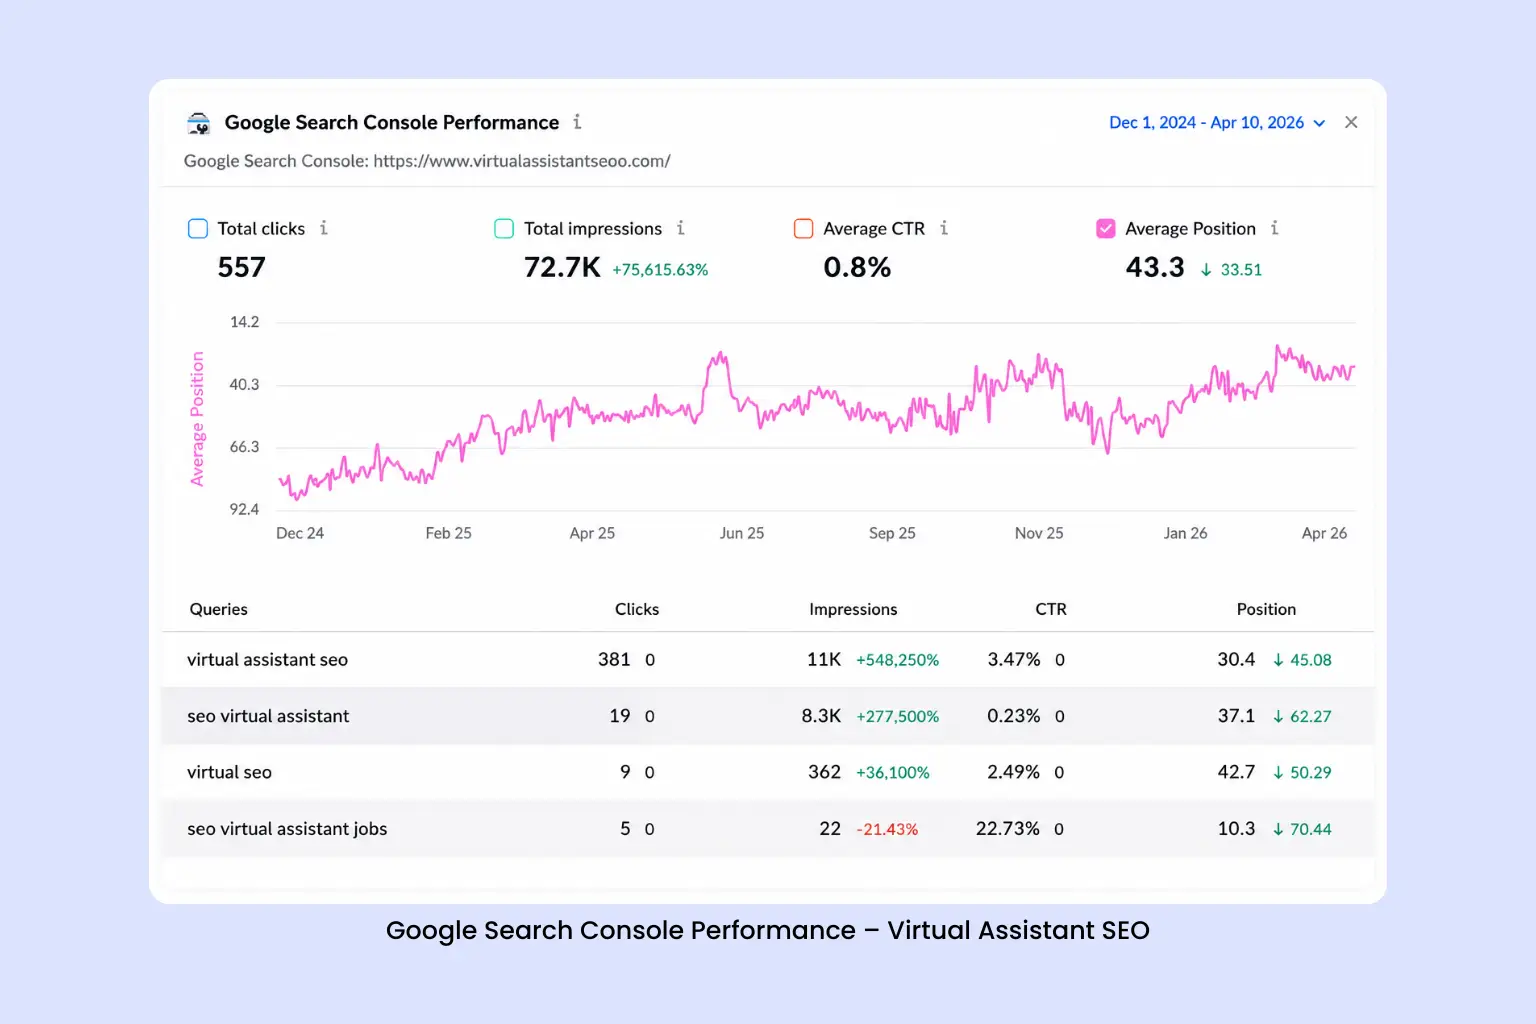Enable the Total clicks checkbox
1536x1024 pixels.
click(198, 229)
